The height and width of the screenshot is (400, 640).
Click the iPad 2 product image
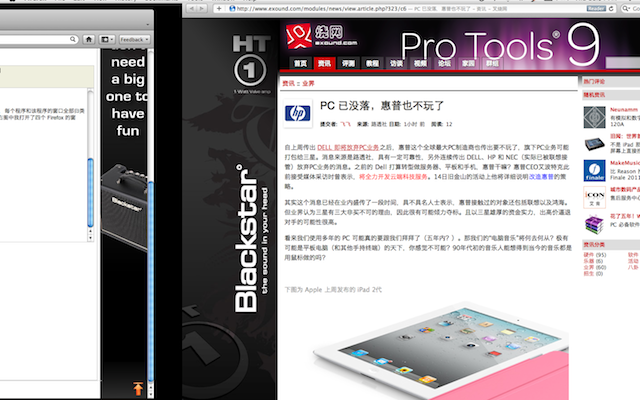click(441, 351)
